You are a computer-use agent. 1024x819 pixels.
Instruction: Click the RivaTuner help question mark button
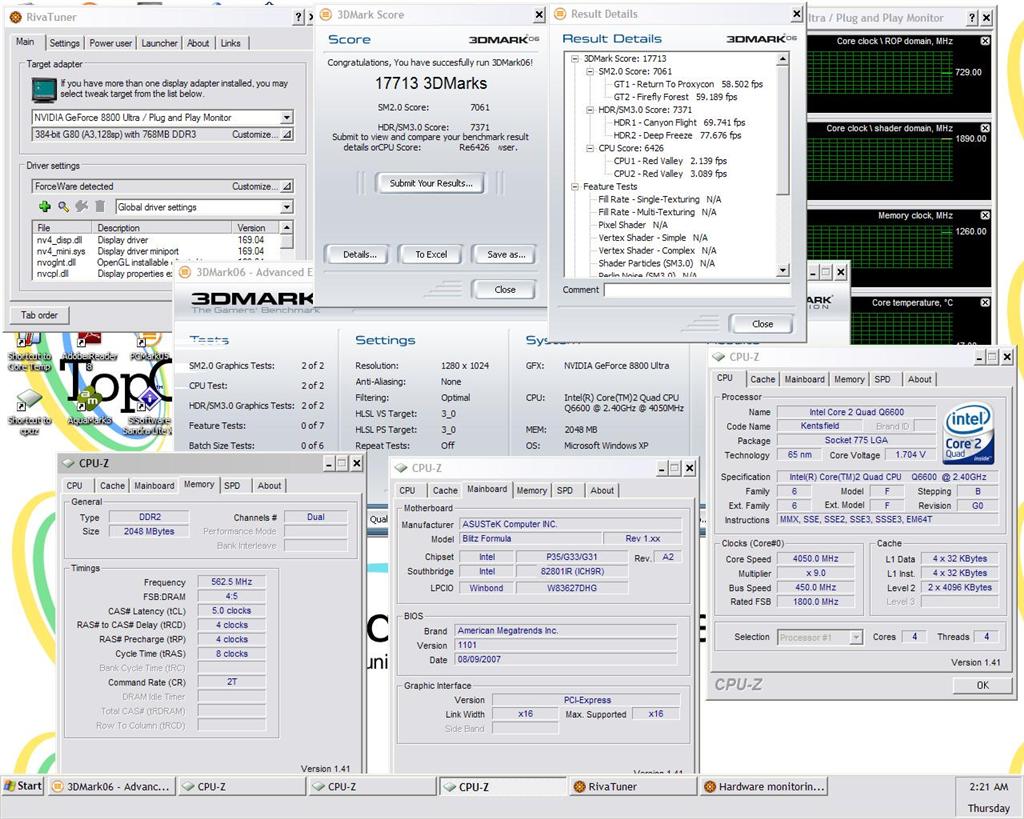pyautogui.click(x=298, y=17)
